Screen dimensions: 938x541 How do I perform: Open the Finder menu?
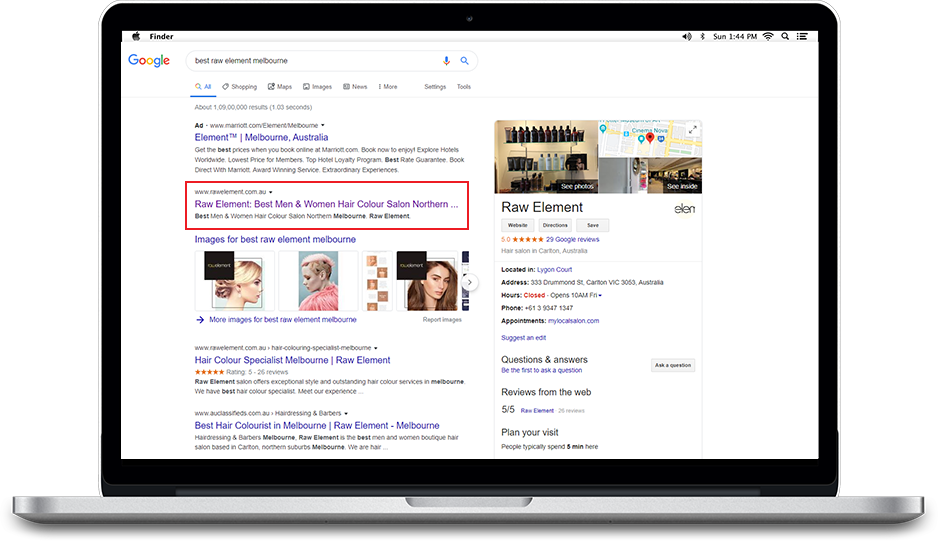161,37
